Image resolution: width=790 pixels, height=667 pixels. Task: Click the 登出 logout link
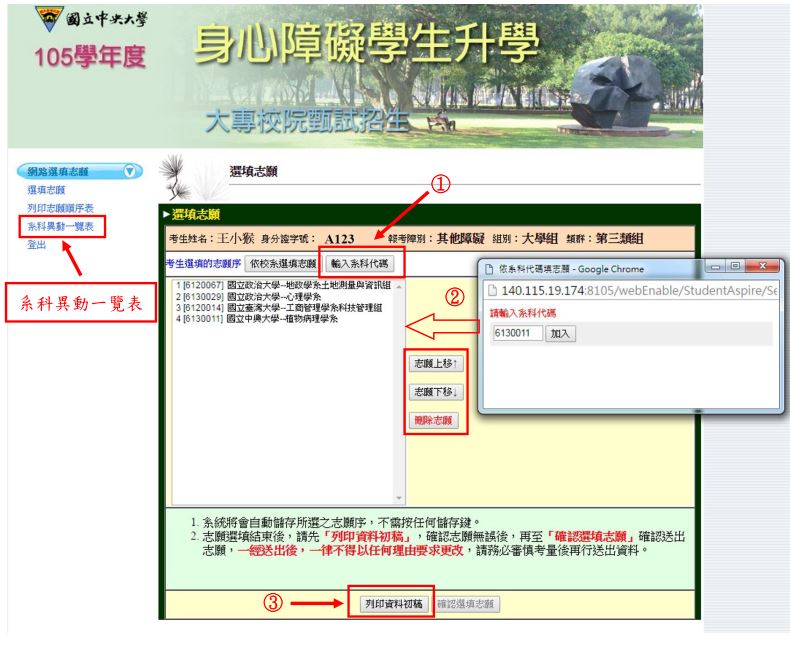(37, 244)
